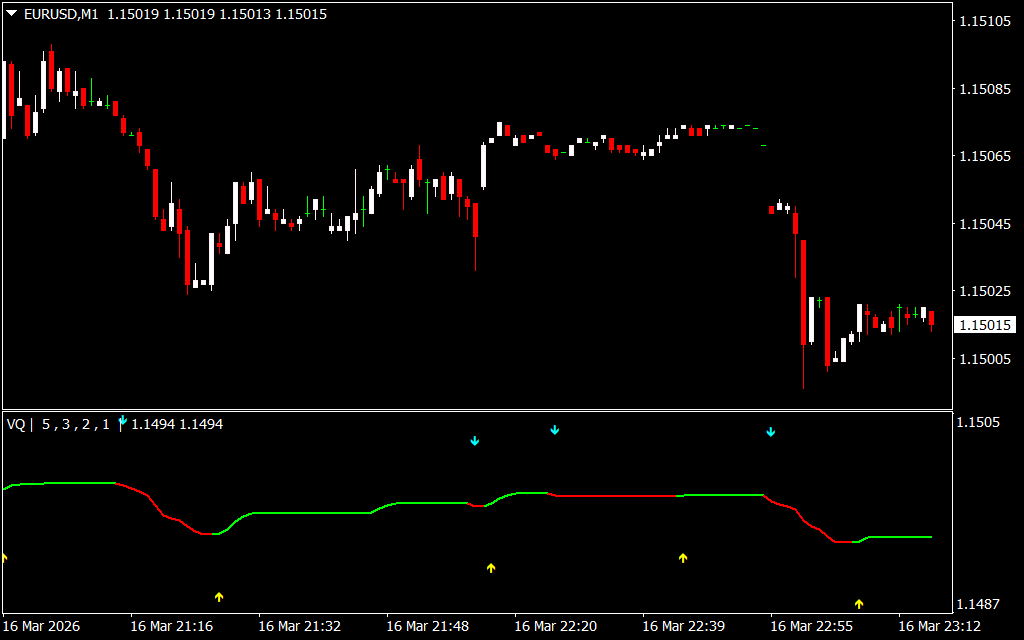This screenshot has width=1024, height=640.
Task: Select yellow up arrow above 16 Mar 21:16
Action: pyautogui.click(x=219, y=597)
